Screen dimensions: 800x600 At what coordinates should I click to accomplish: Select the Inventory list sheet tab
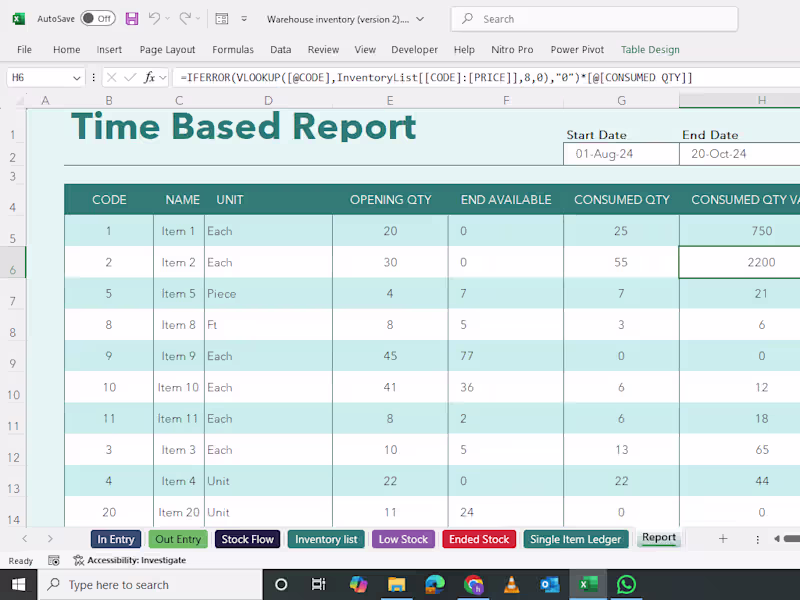click(325, 538)
